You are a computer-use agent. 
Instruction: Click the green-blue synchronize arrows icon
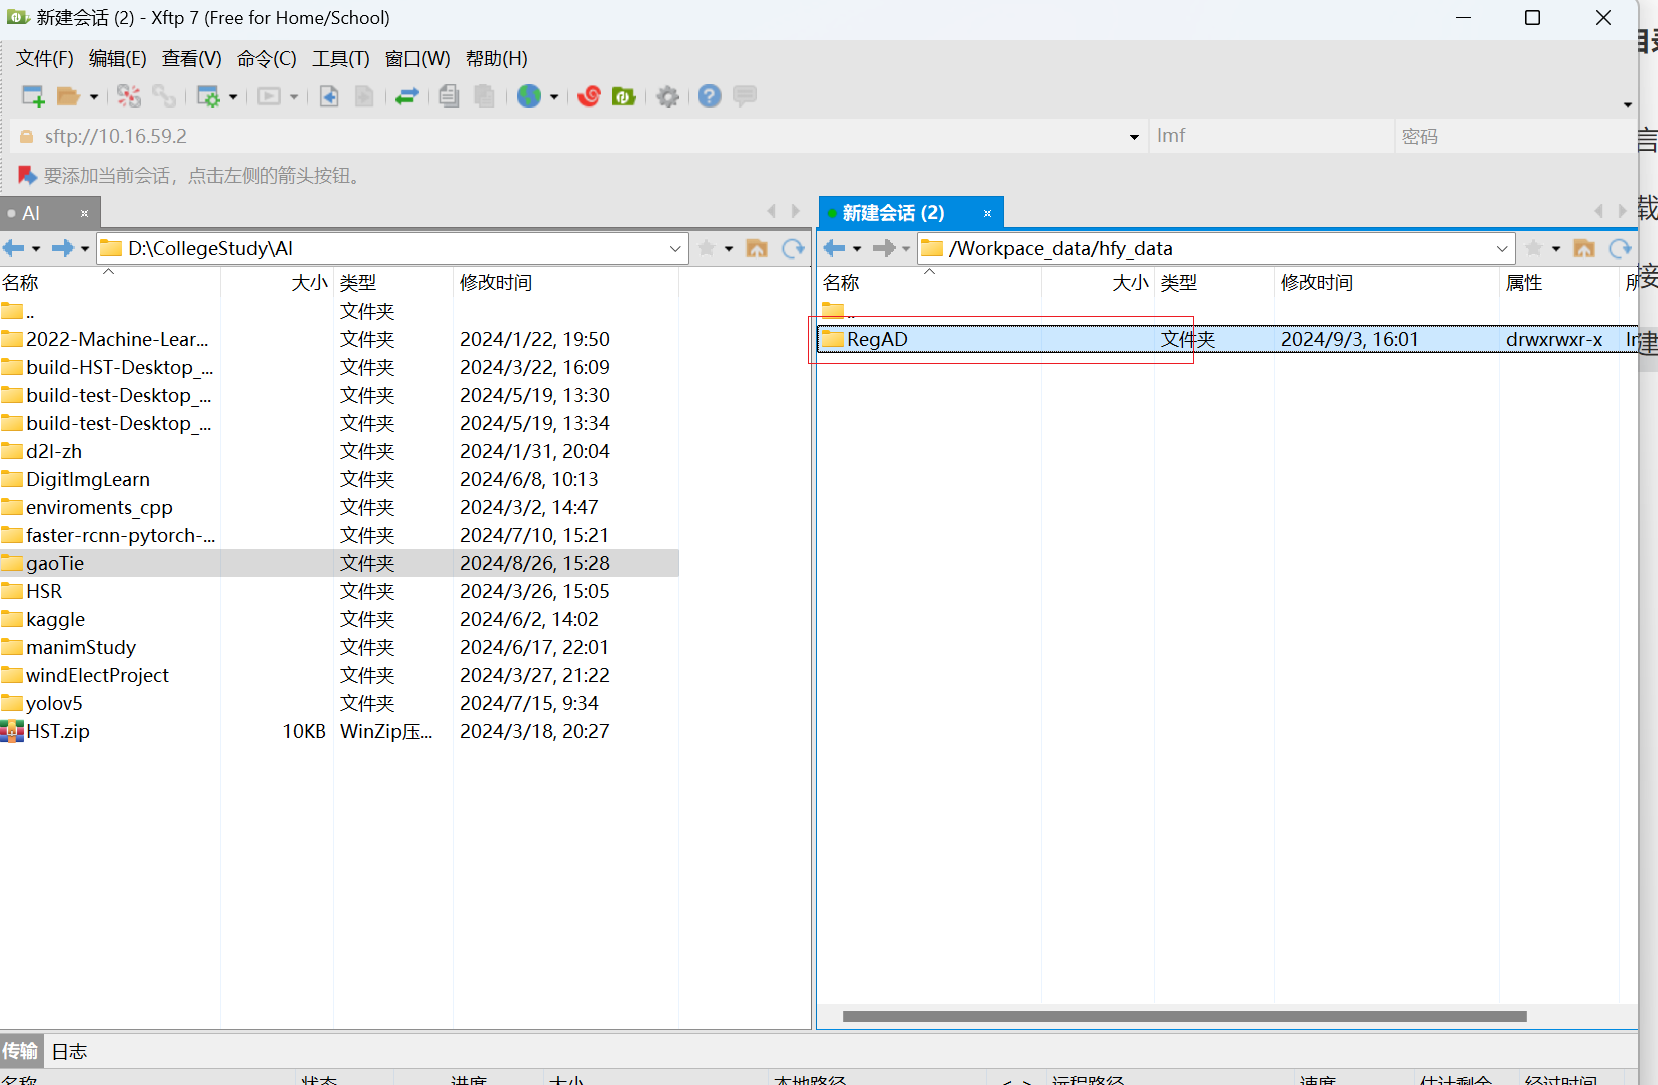(x=407, y=96)
